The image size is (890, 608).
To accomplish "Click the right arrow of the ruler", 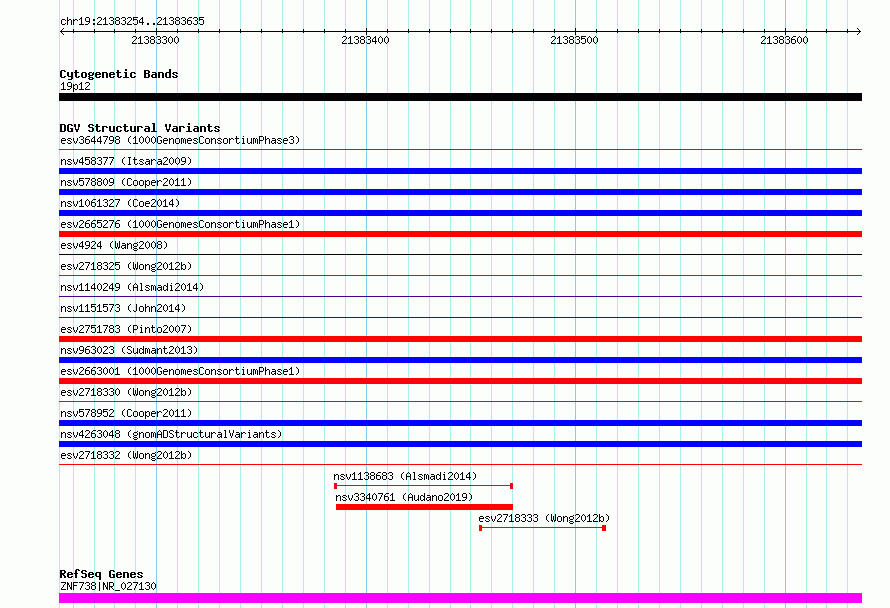I will click(x=859, y=31).
